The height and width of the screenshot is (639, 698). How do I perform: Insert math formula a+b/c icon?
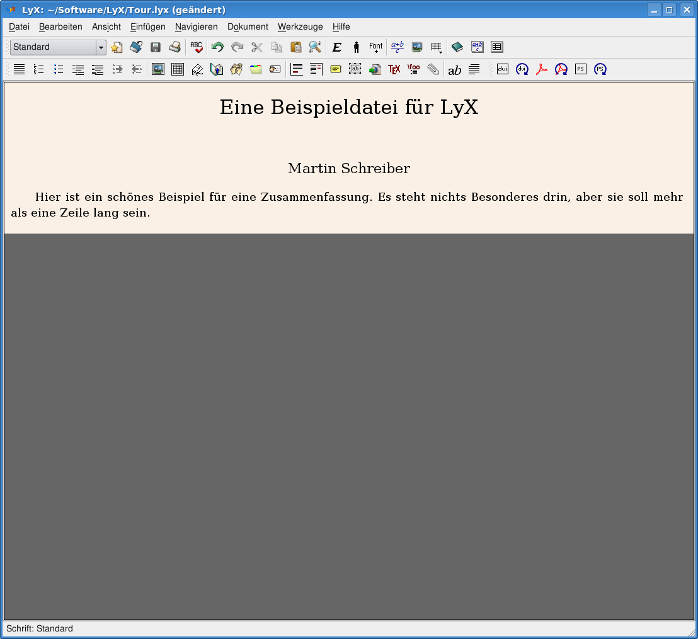coord(398,47)
